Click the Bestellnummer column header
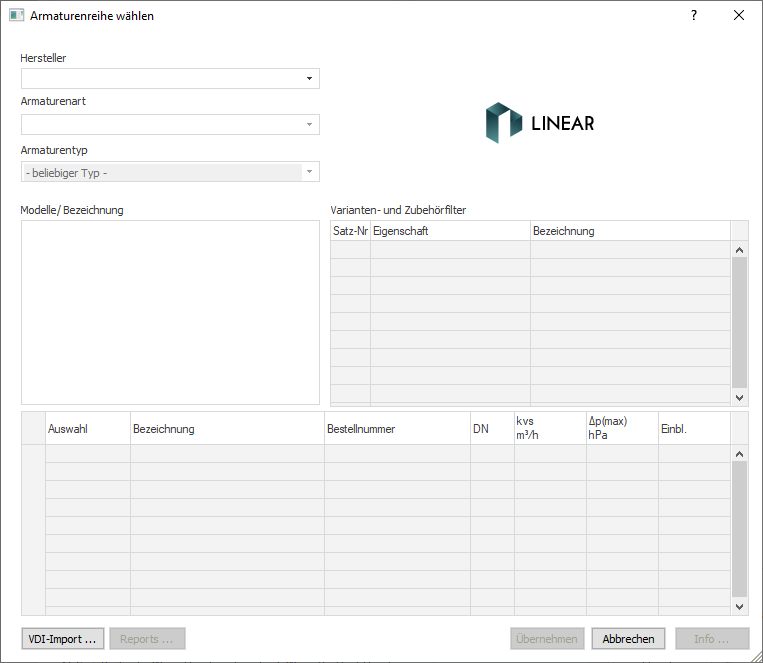Image resolution: width=763 pixels, height=663 pixels. tap(397, 428)
